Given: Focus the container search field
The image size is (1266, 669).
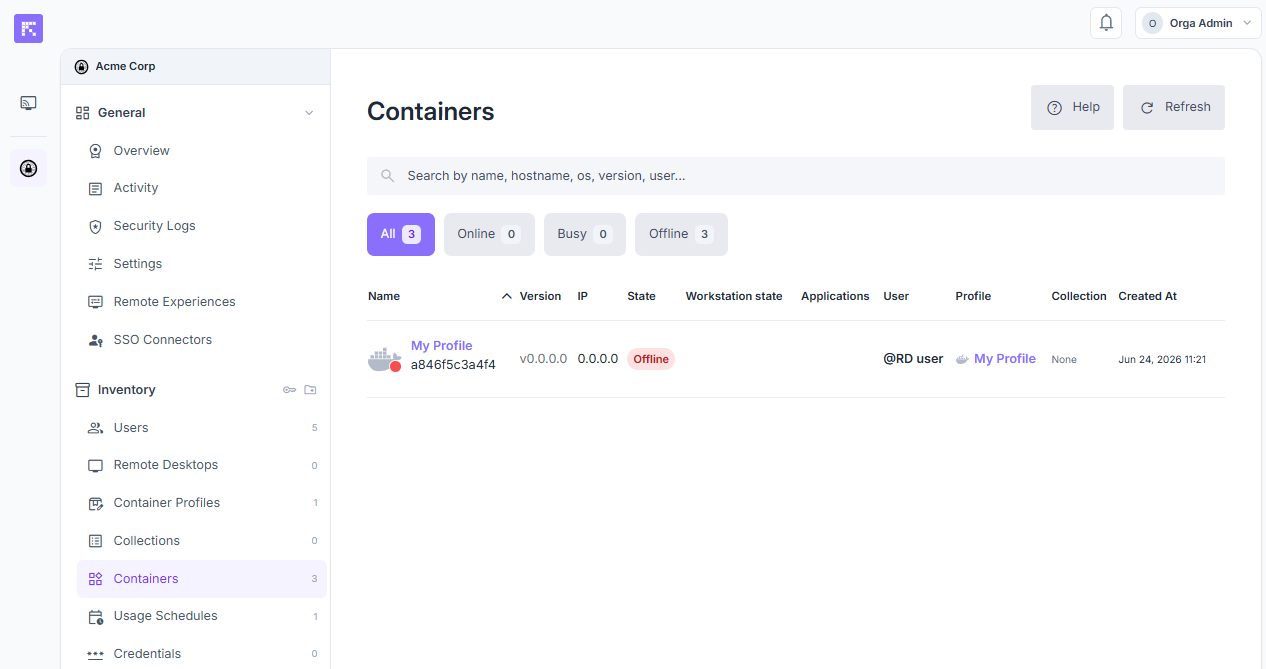Looking at the screenshot, I should (796, 176).
